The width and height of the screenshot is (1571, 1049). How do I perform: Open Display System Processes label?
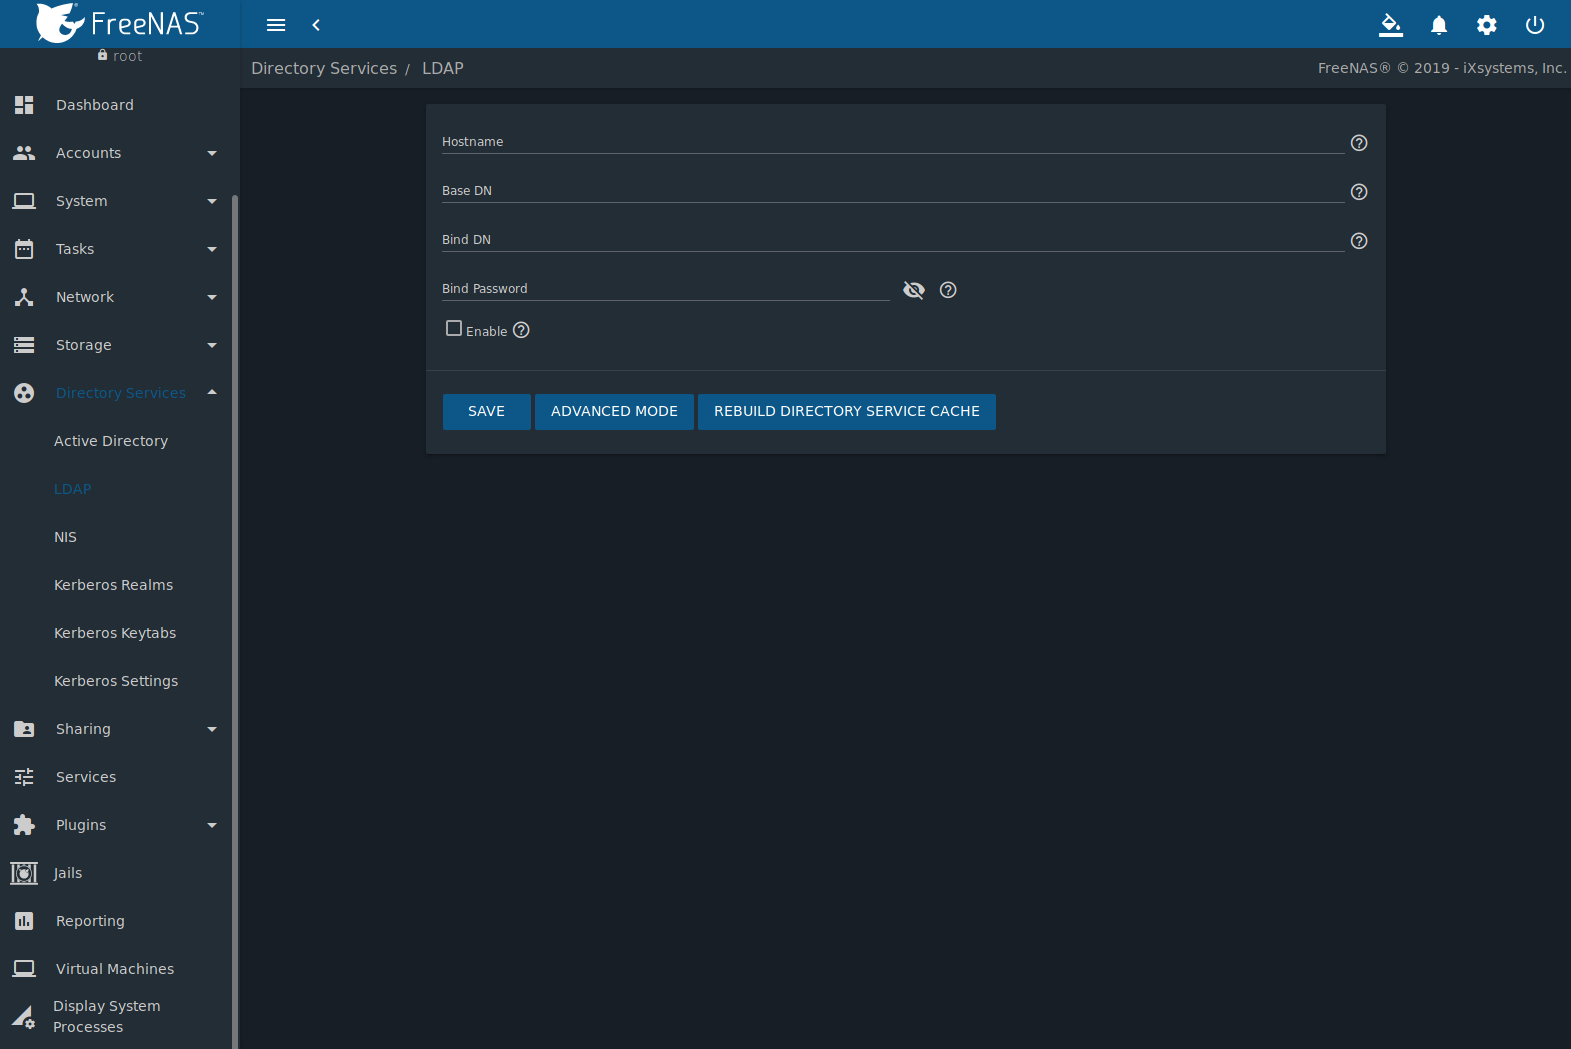coord(106,1016)
